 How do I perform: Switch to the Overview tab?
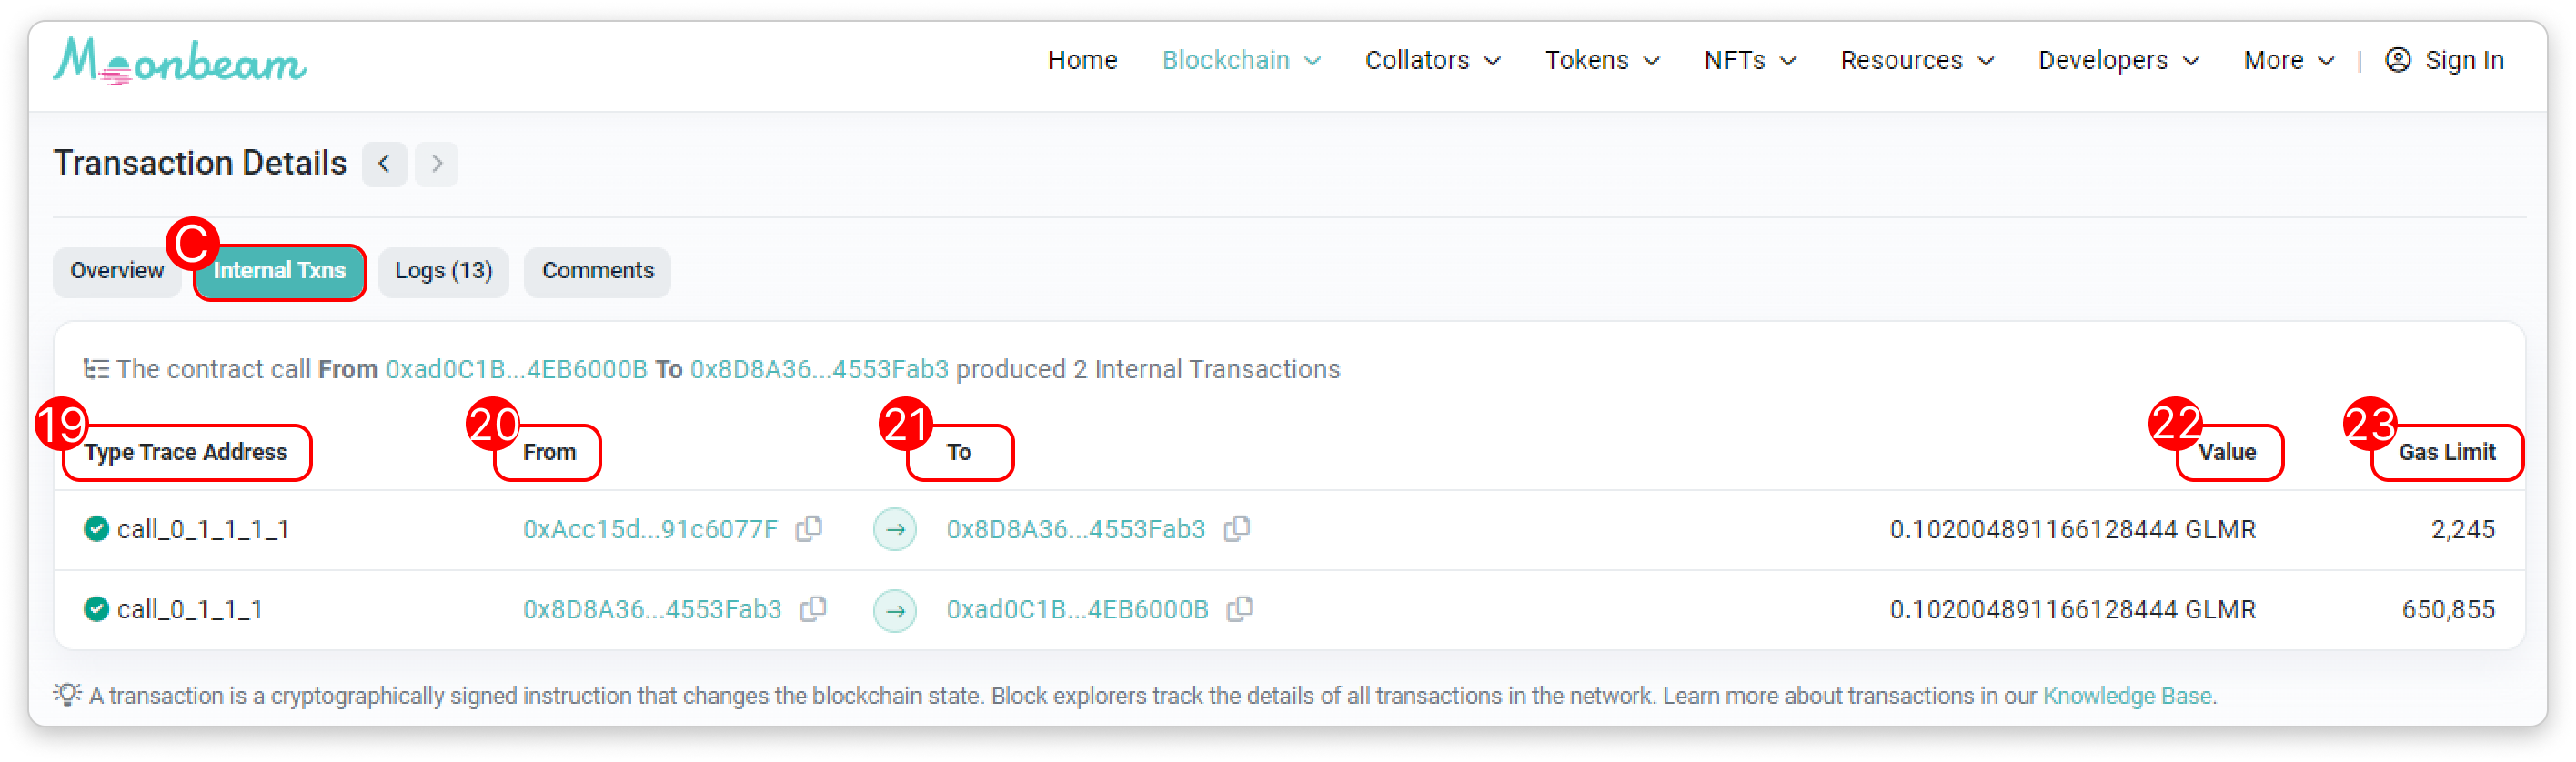point(116,271)
